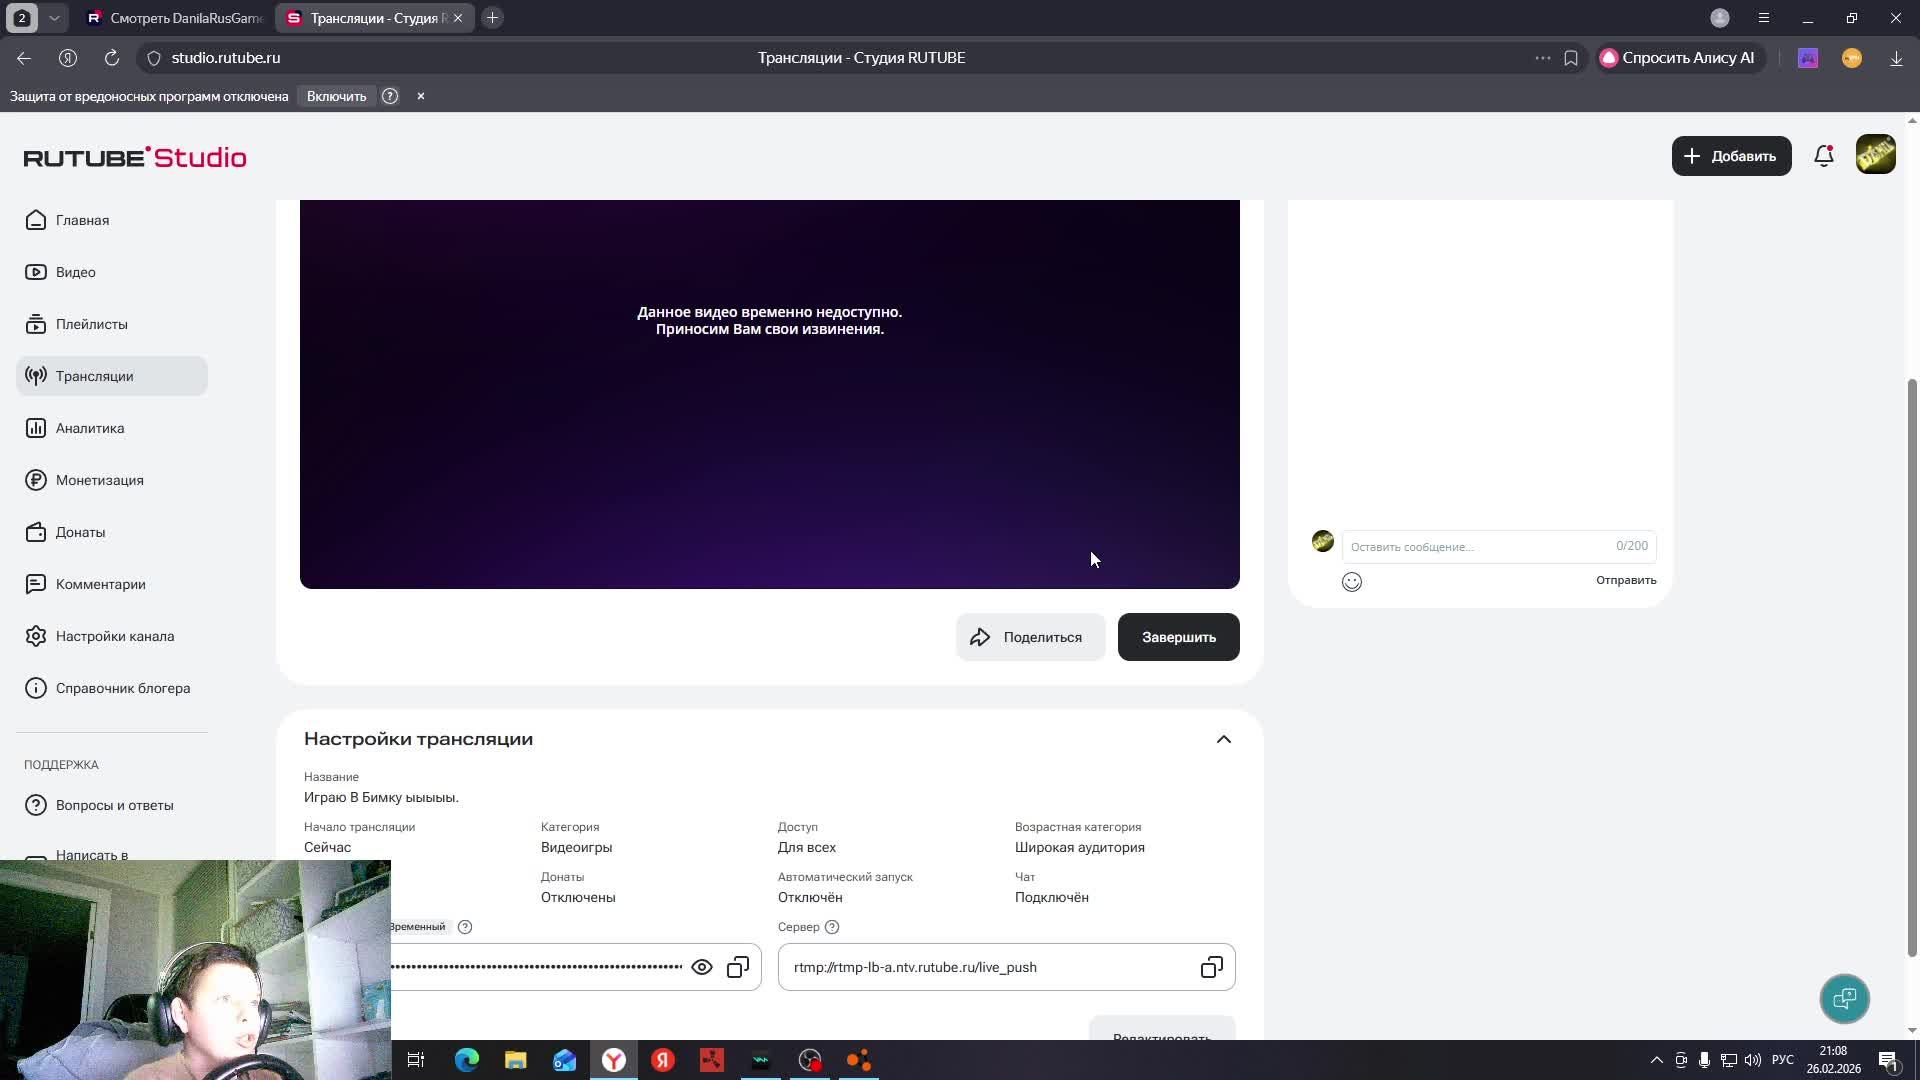The height and width of the screenshot is (1080, 1920).
Task: Dismiss the protection warning bar
Action: 421,96
